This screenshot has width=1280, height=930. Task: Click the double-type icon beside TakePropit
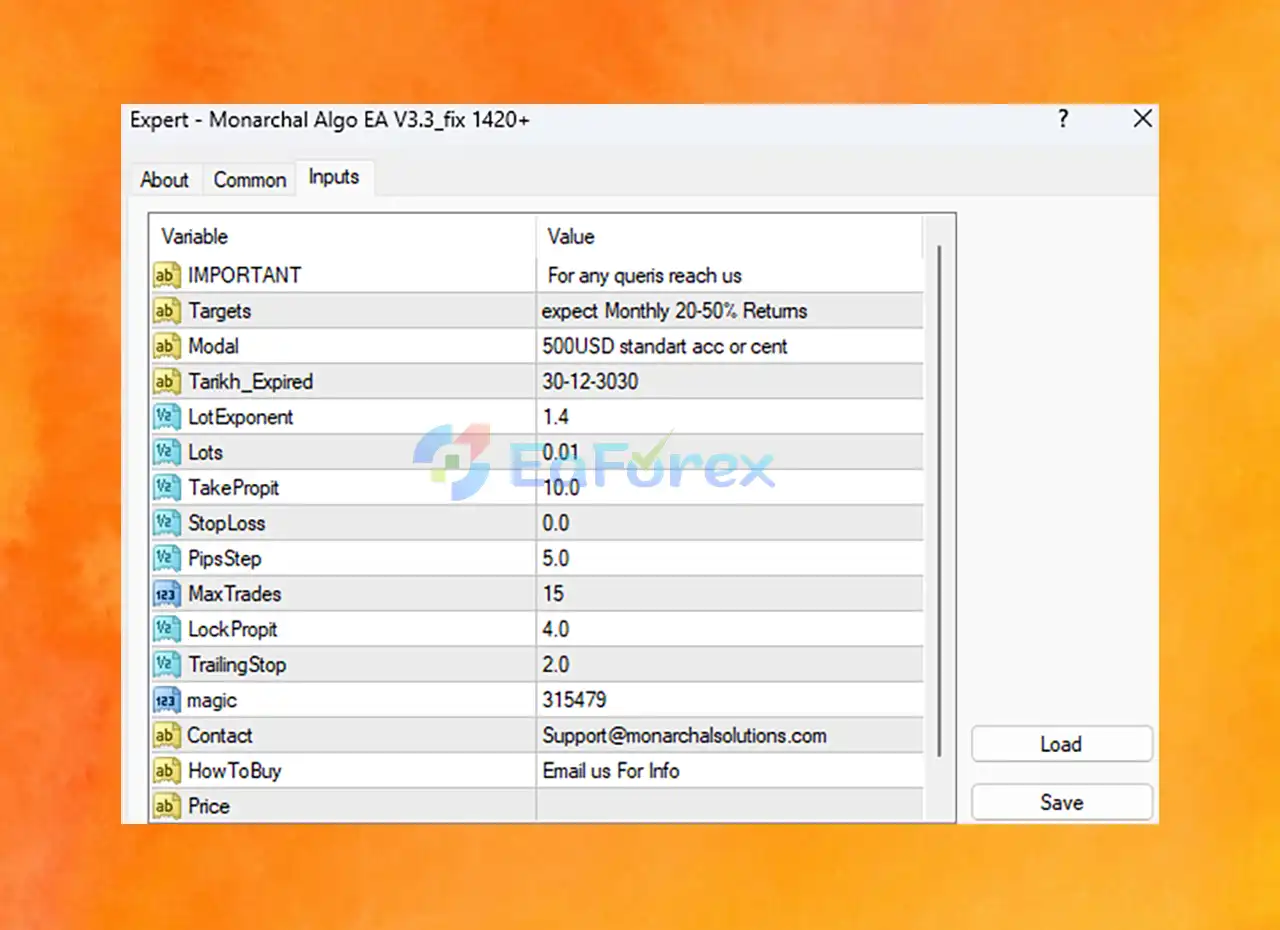166,488
